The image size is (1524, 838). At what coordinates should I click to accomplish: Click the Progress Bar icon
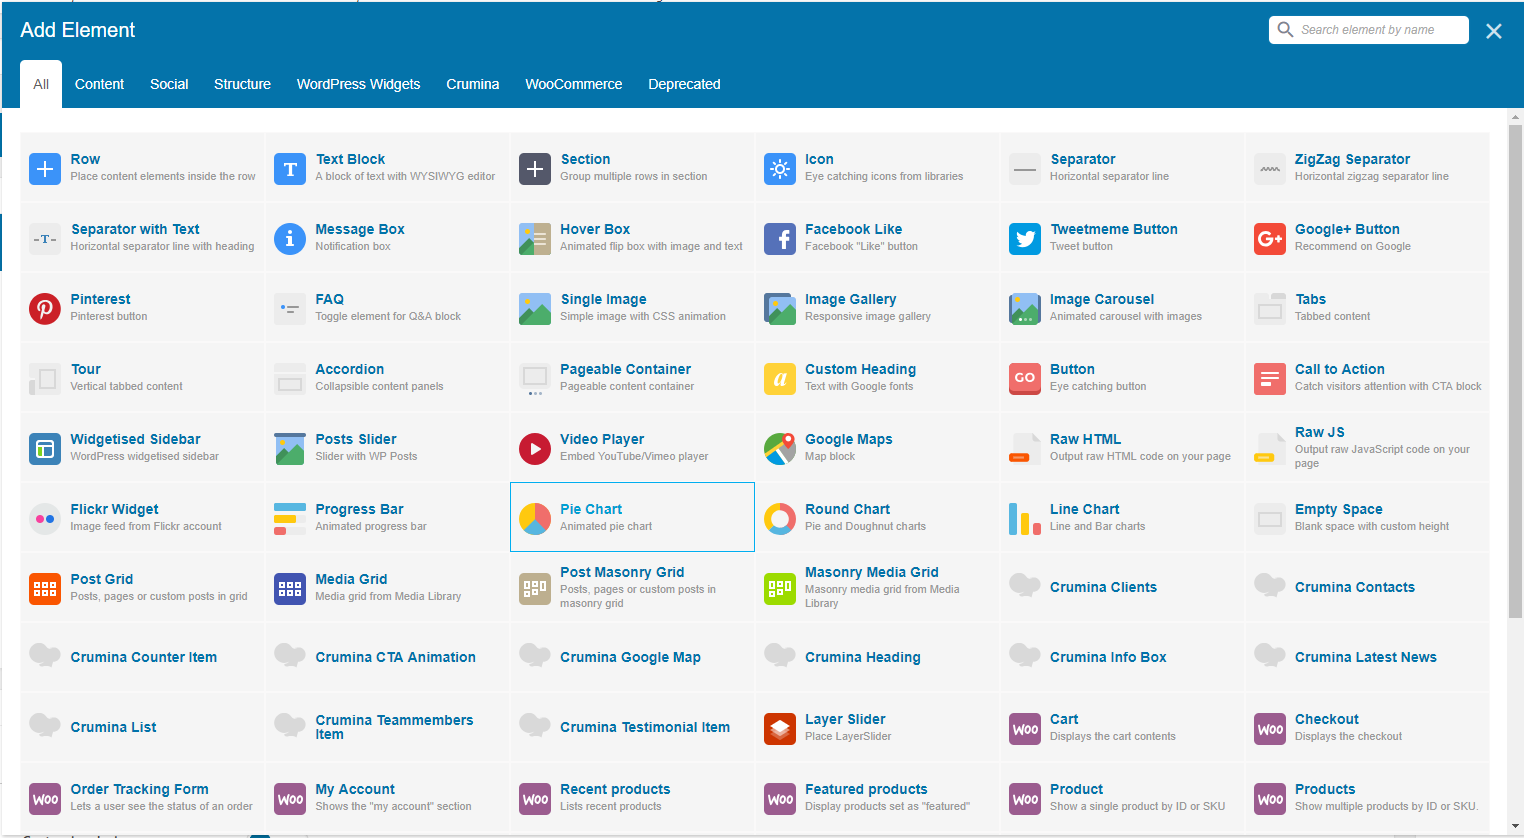tap(290, 519)
